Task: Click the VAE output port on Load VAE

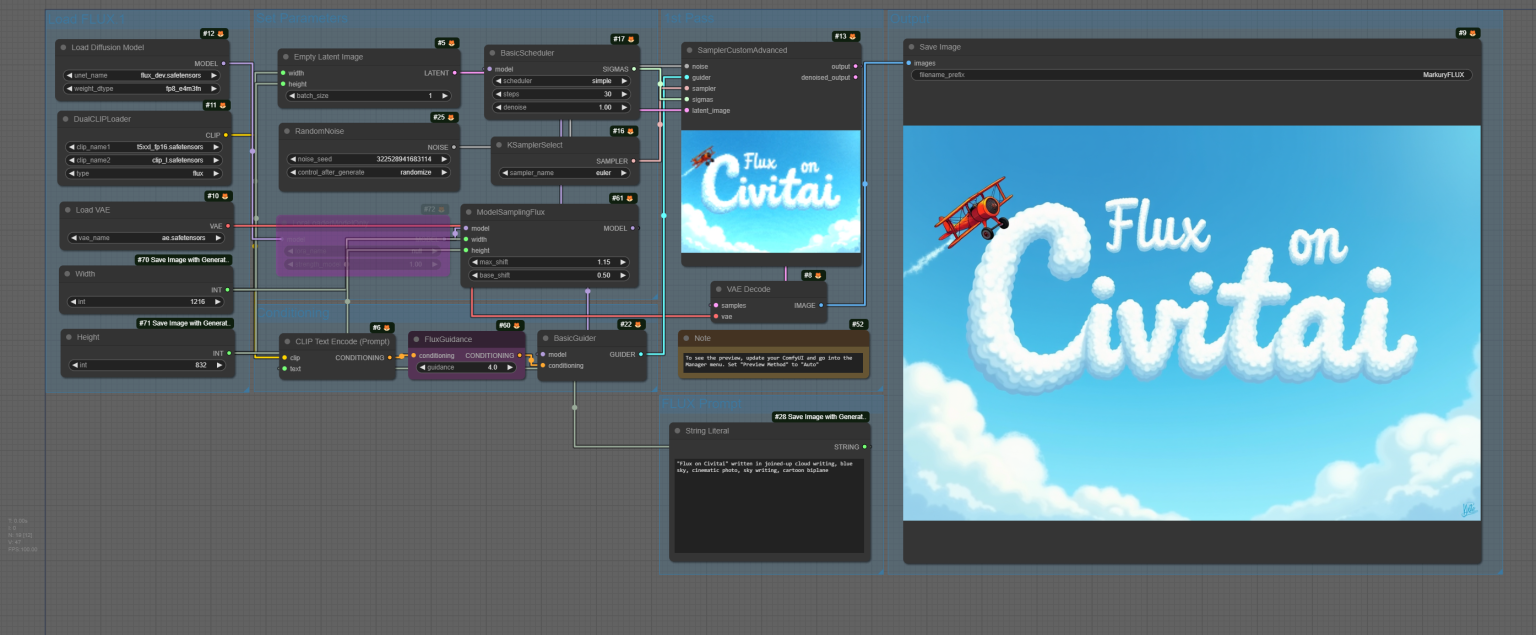Action: 229,224
